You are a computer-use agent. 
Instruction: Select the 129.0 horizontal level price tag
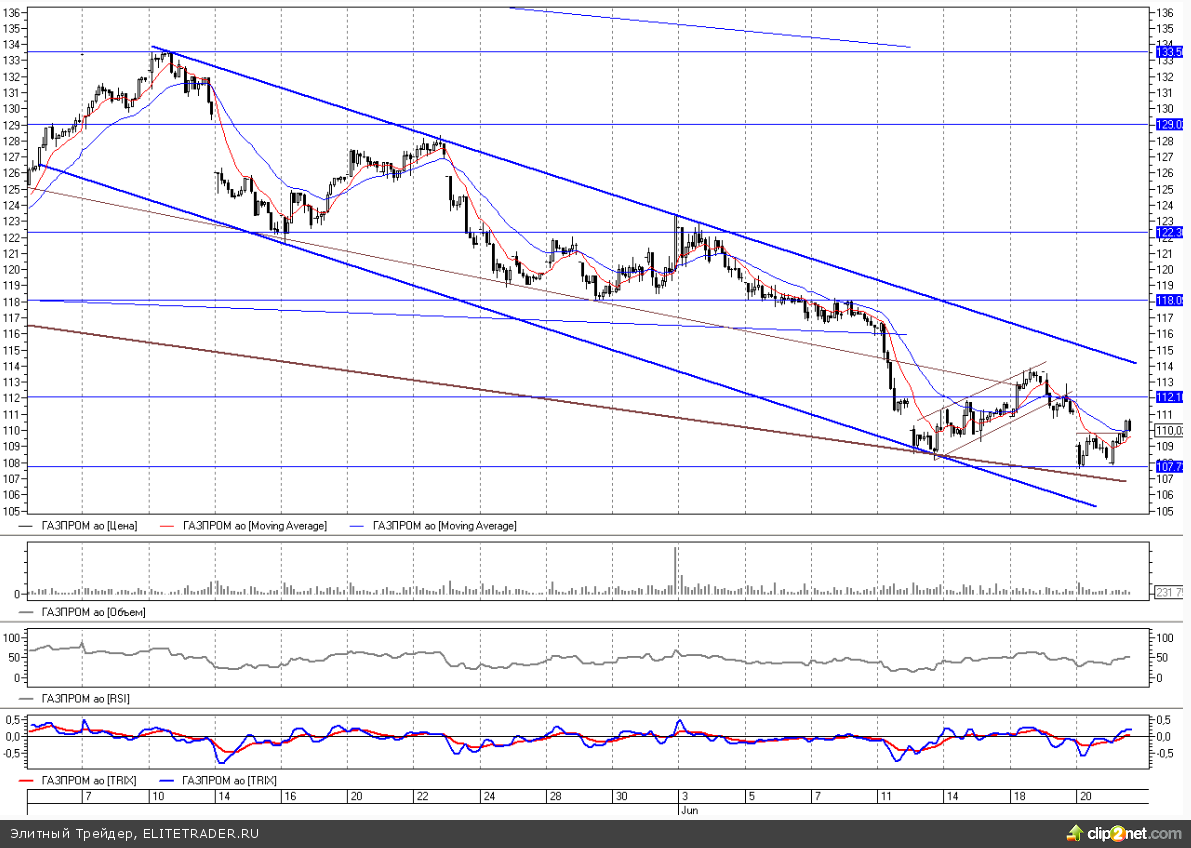point(1169,125)
